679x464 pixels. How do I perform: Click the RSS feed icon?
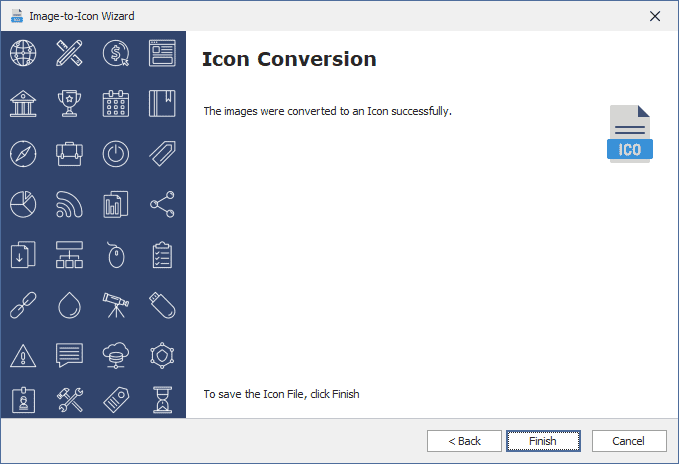click(x=69, y=205)
